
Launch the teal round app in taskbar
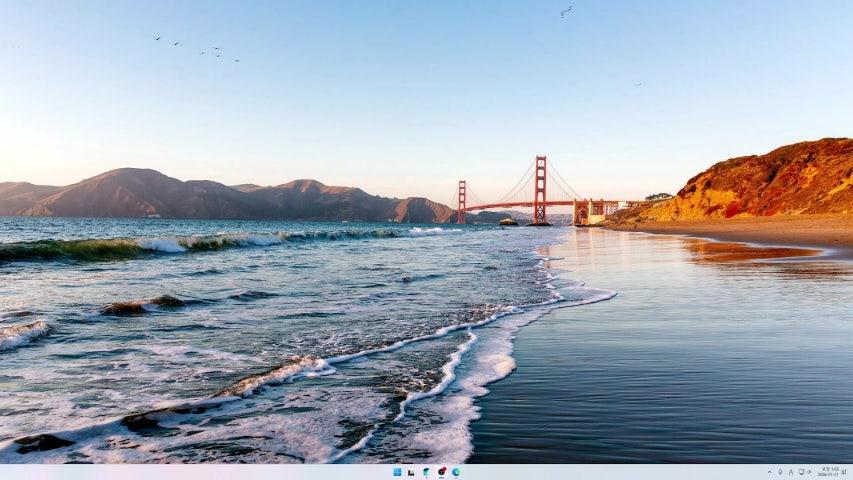pyautogui.click(x=426, y=472)
